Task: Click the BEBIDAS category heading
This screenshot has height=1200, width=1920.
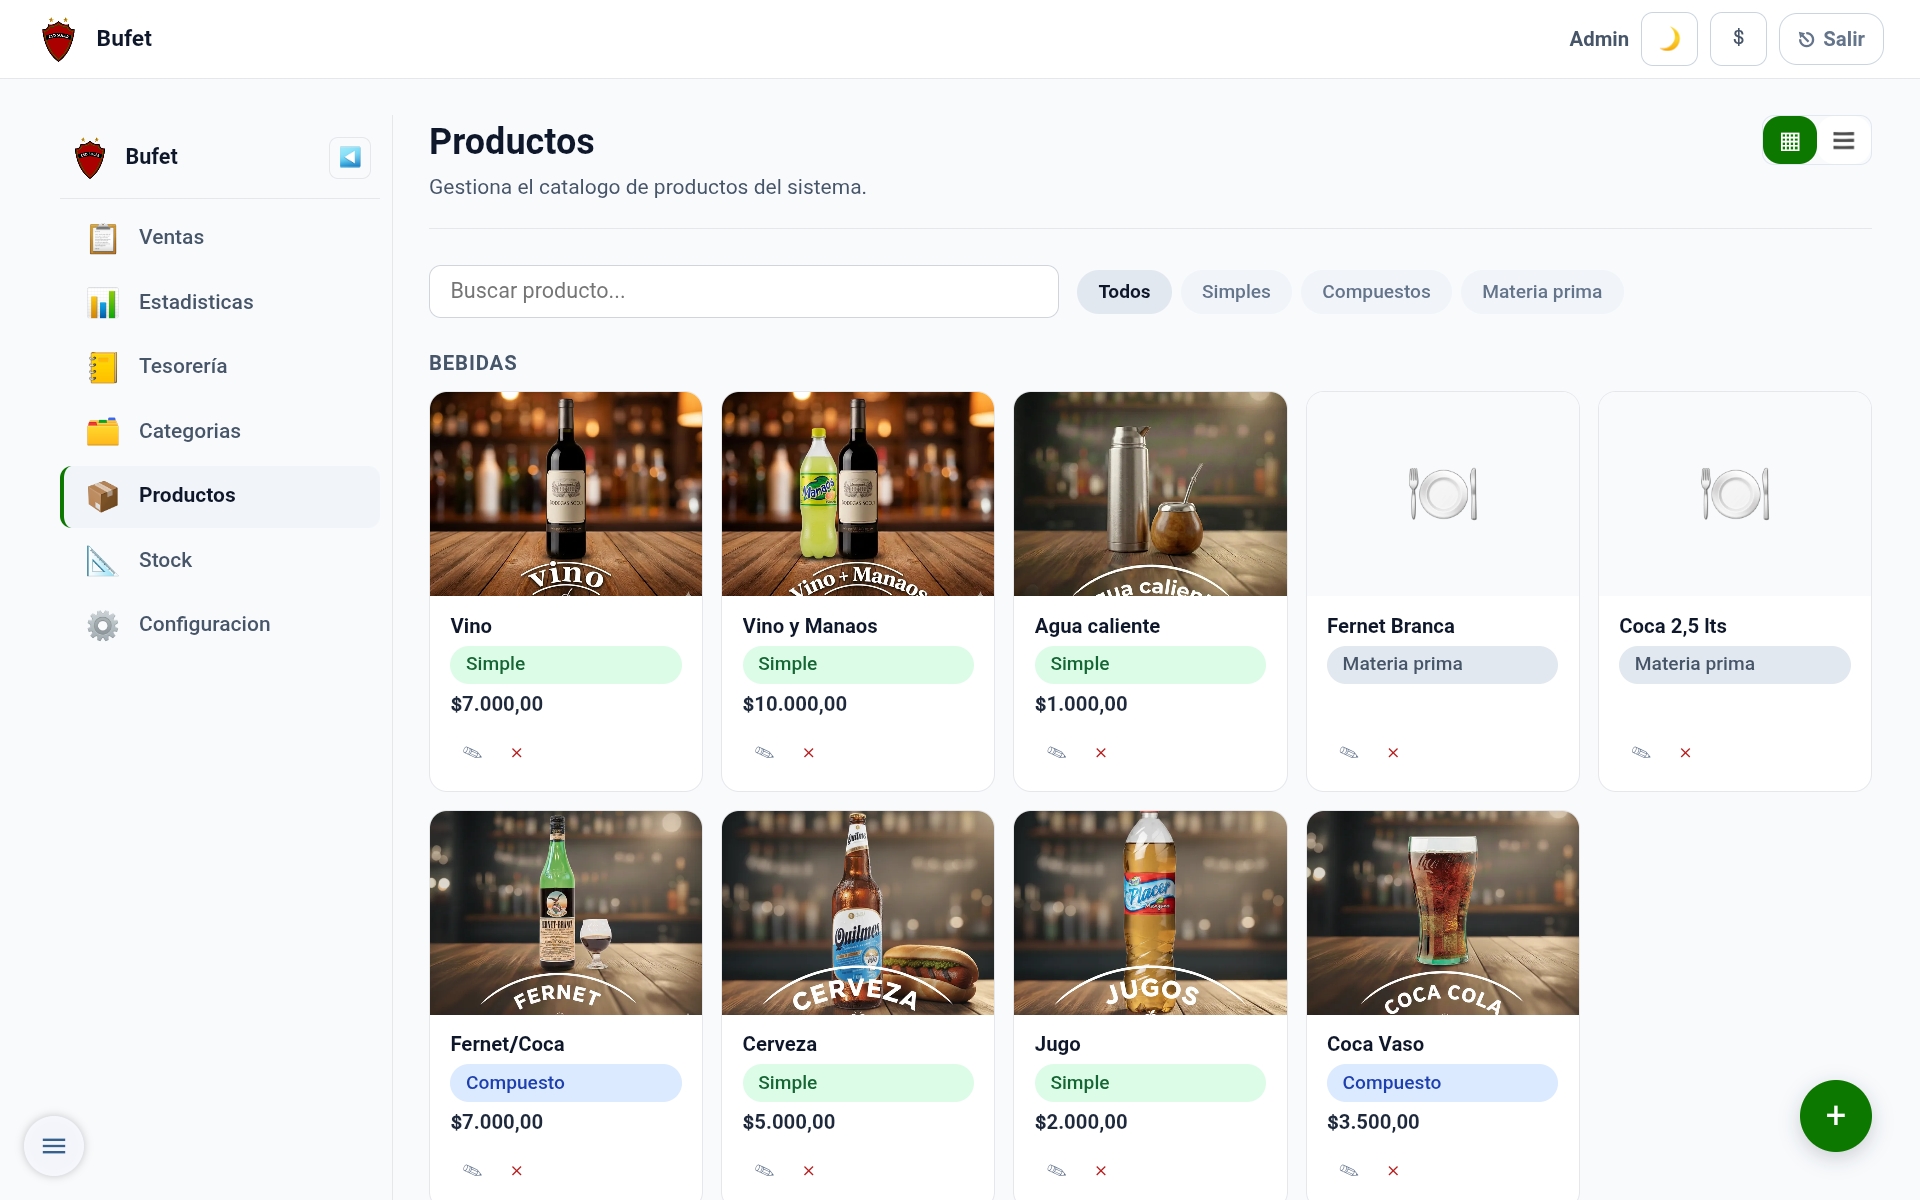Action: 473,363
